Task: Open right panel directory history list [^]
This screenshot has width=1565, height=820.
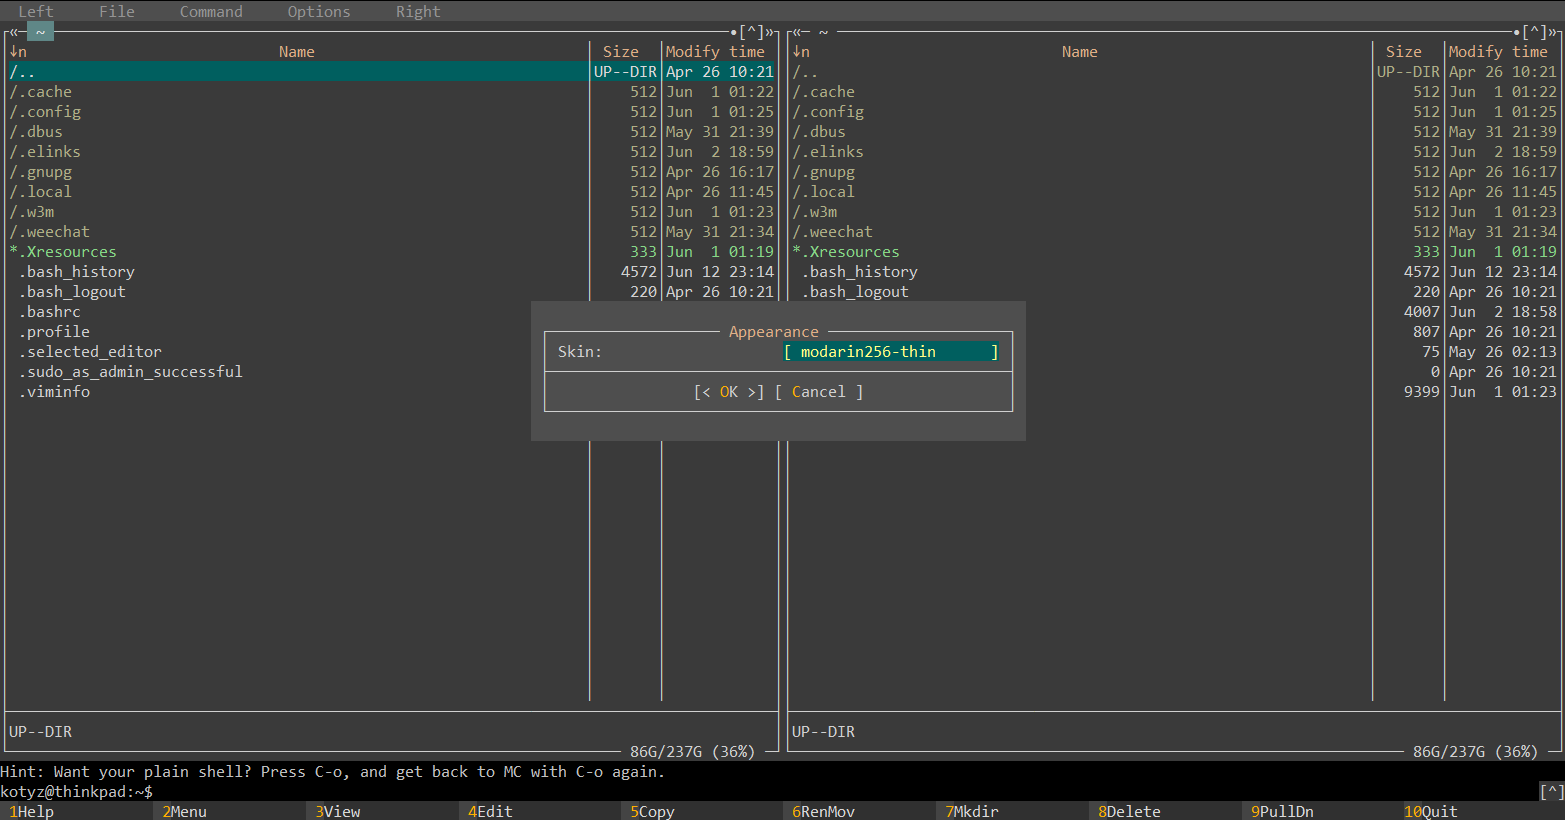Action: 1535,32
